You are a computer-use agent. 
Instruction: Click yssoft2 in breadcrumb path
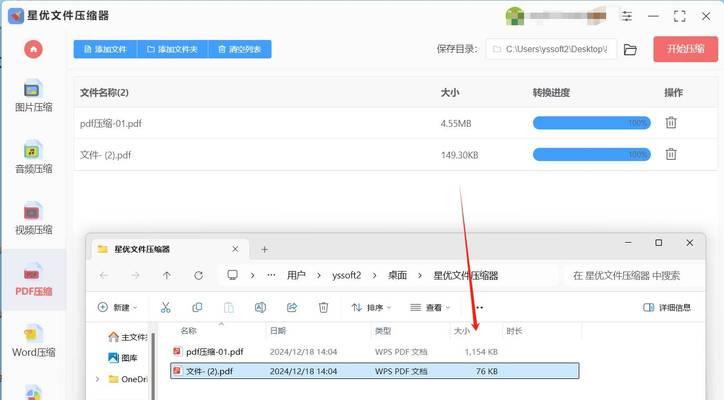pyautogui.click(x=346, y=275)
